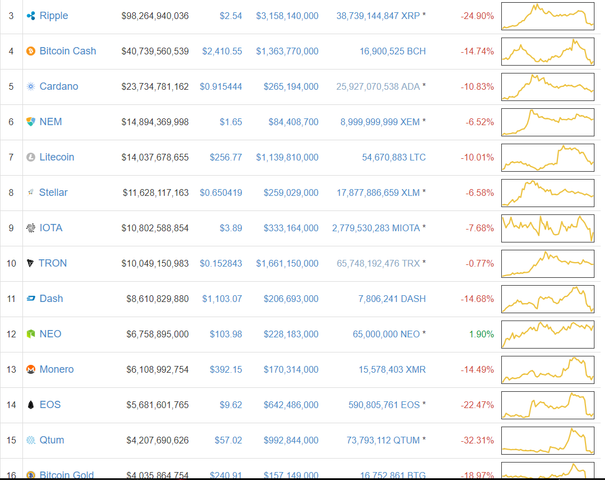Viewport: 605px width, 480px height.
Task: Click NEO supply 65,000,000 NEO
Action: (386, 334)
